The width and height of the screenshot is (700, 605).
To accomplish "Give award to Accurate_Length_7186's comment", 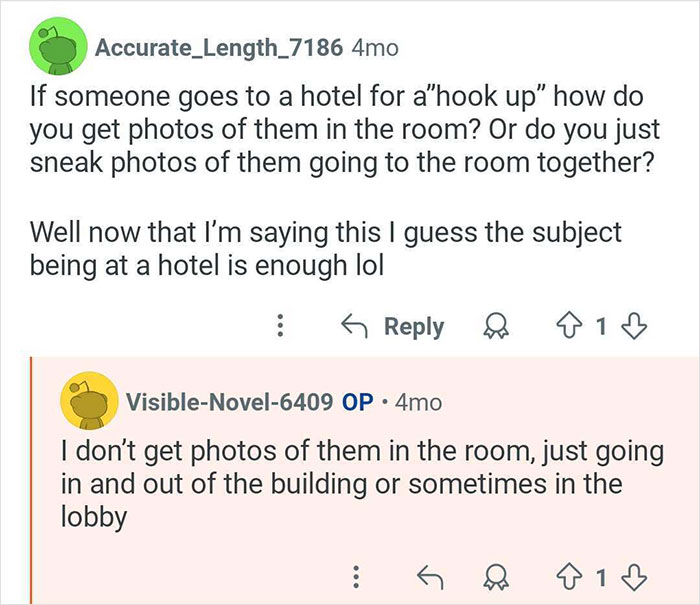I will click(x=496, y=327).
